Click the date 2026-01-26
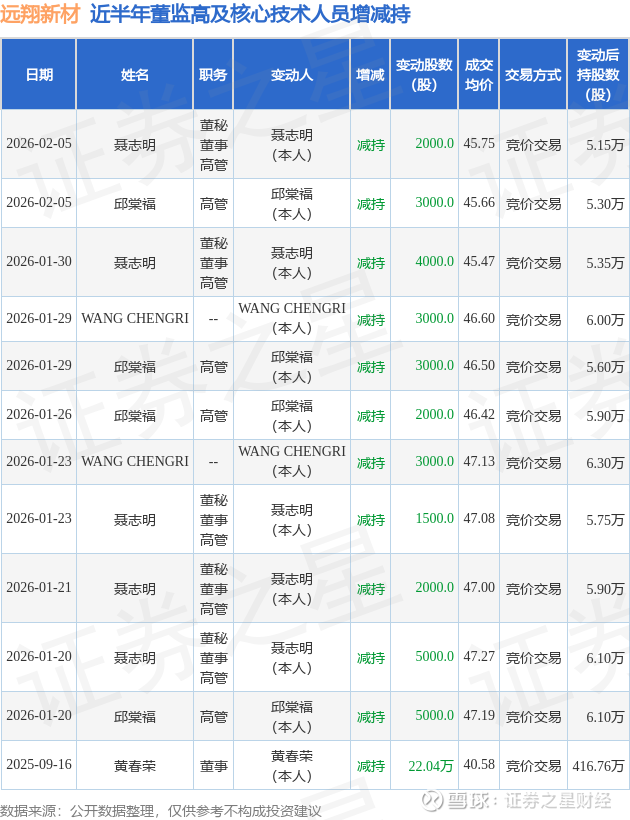 coord(39,415)
